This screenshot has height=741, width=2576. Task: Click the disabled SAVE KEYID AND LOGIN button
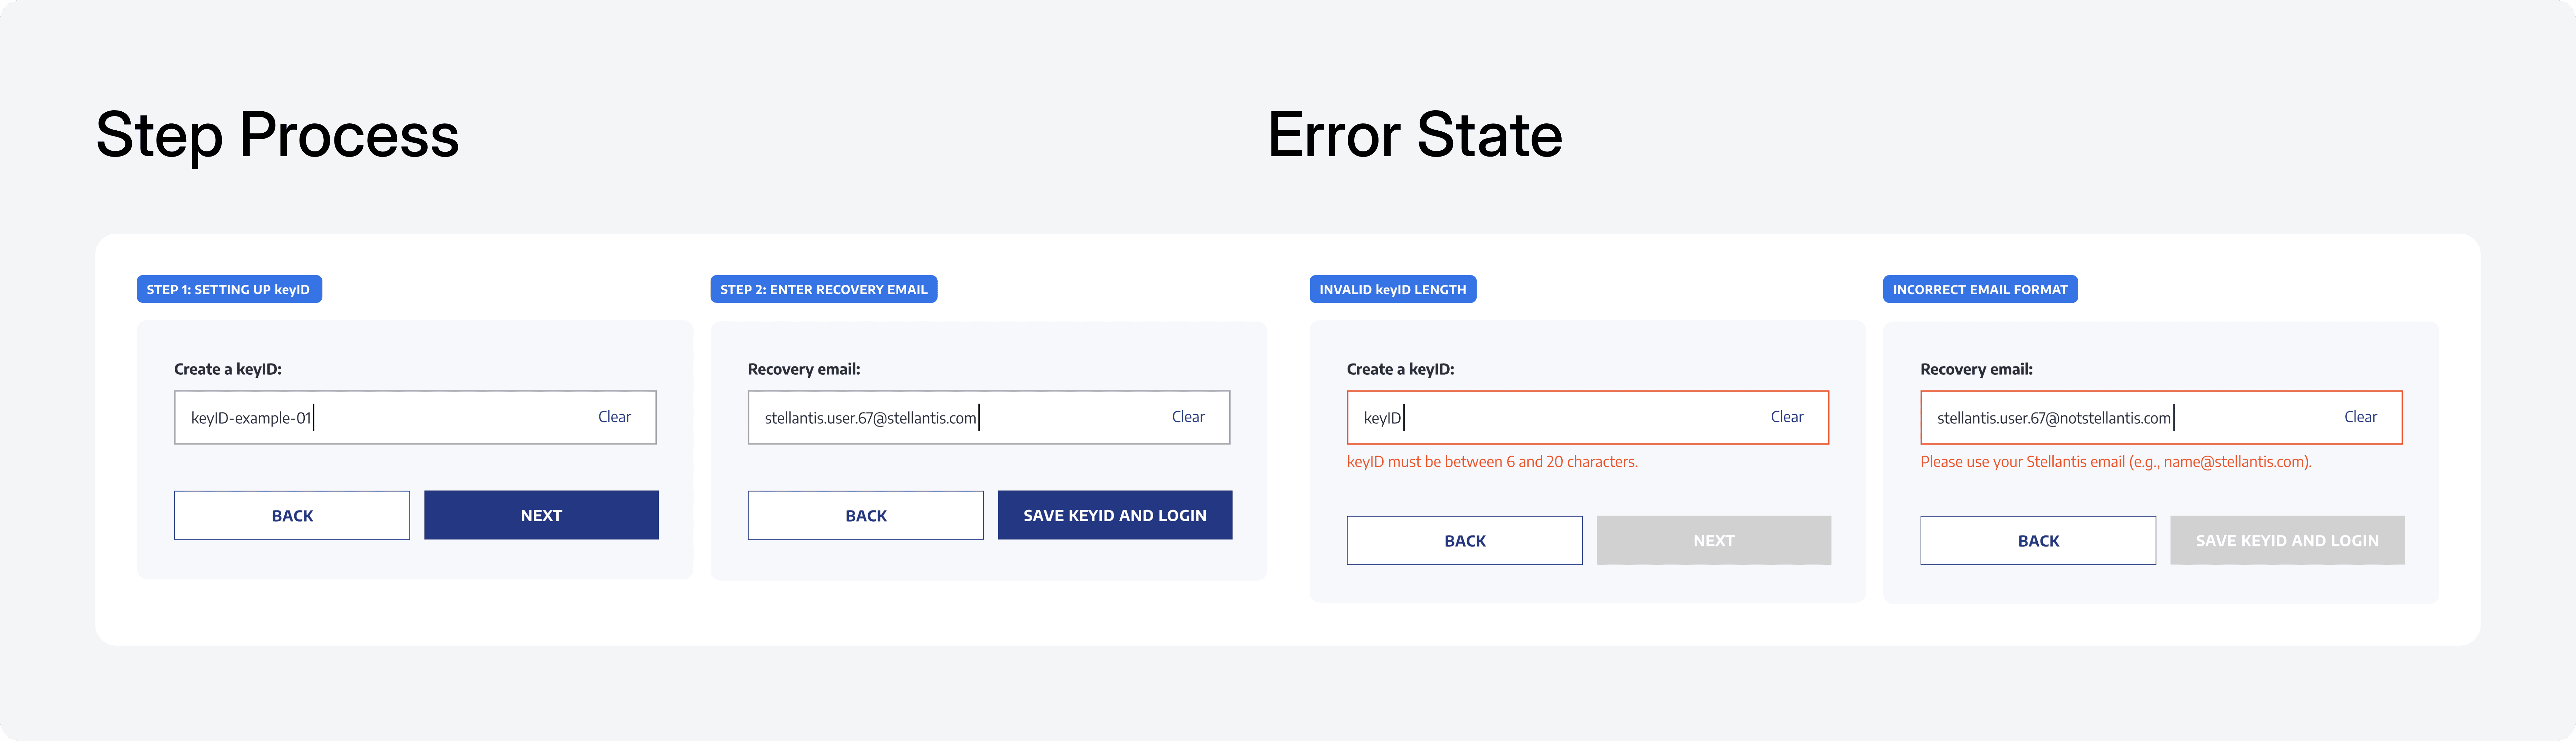(x=2287, y=540)
